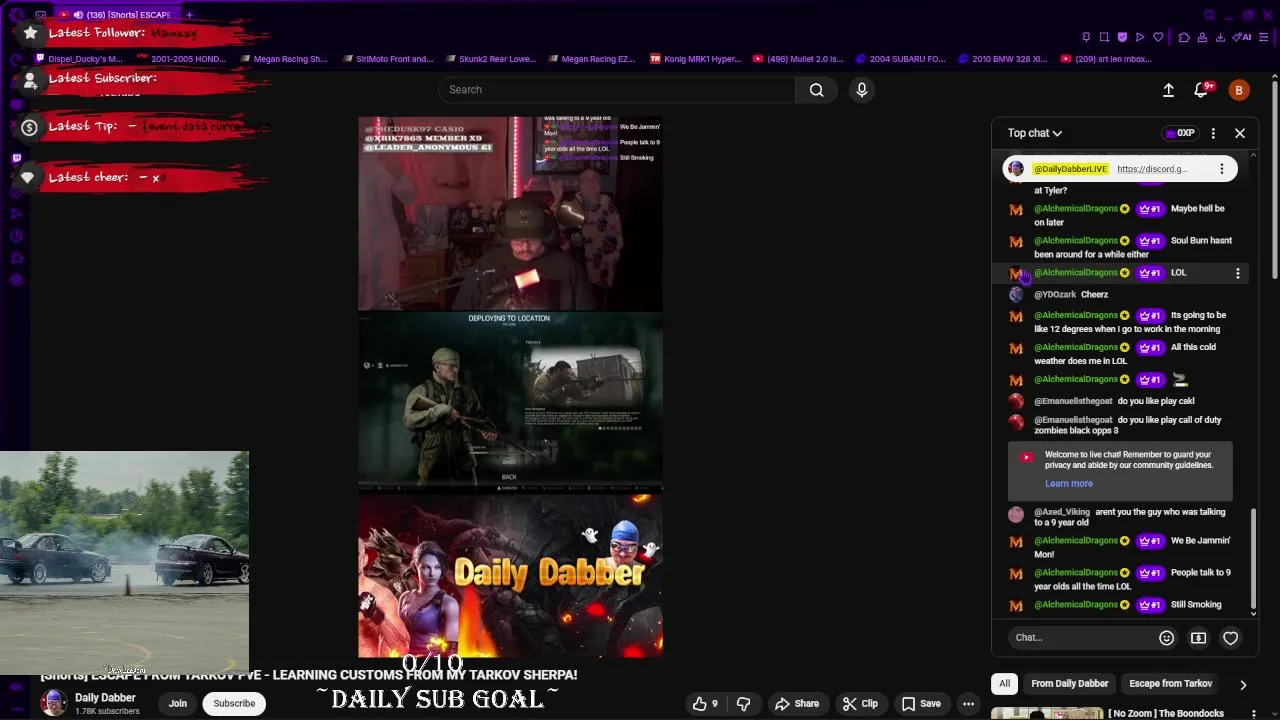Open 'Konig MRK1 Hyper...' bookmark
This screenshot has height=720, width=1280.
(x=696, y=59)
